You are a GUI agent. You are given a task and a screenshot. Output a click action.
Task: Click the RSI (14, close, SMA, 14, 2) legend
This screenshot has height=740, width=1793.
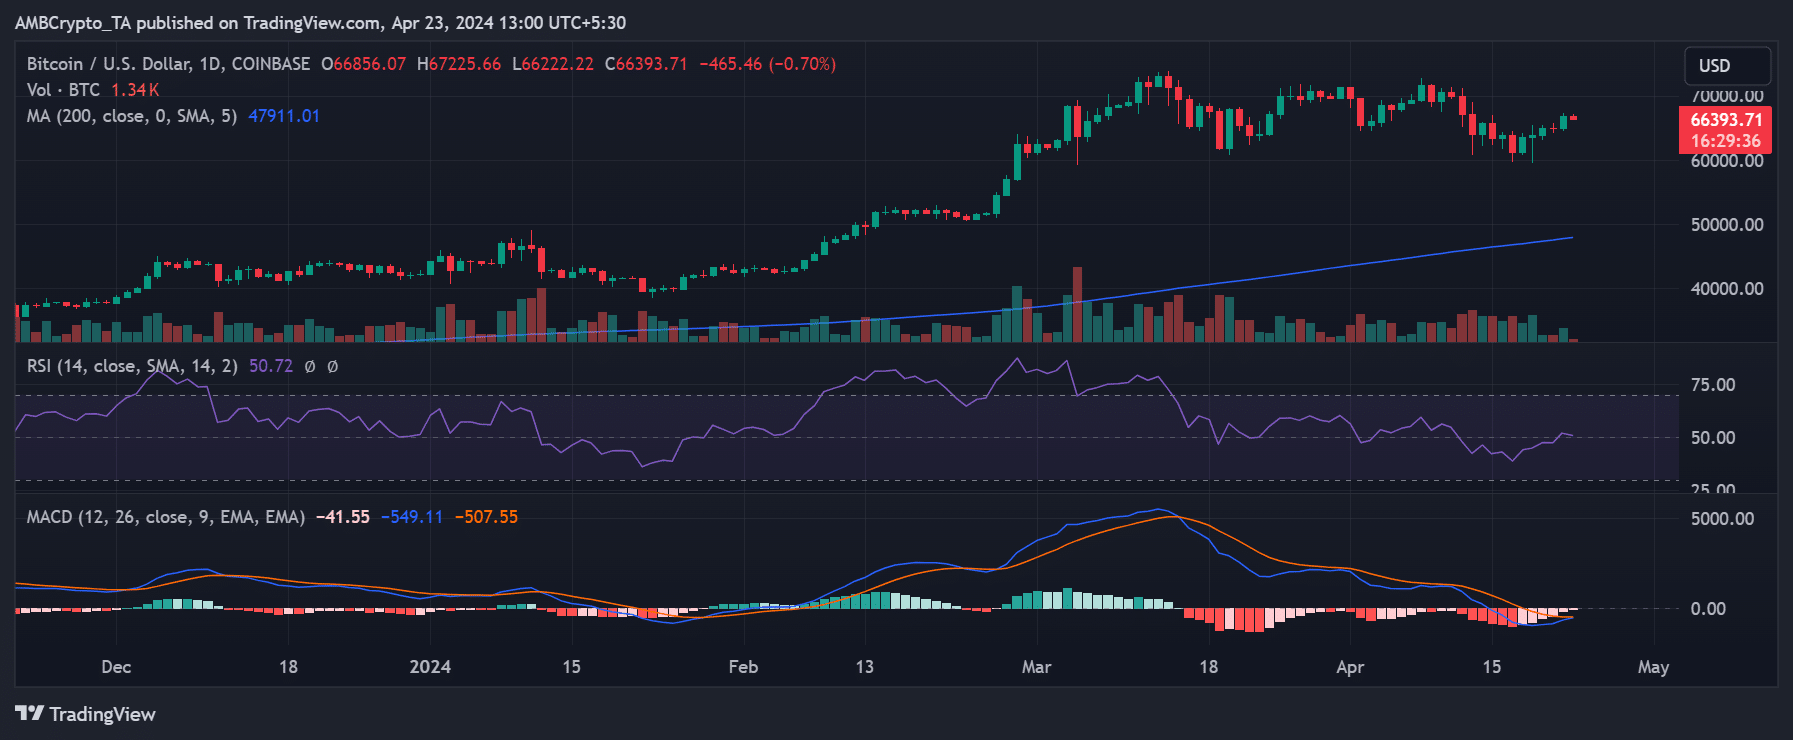click(x=132, y=366)
